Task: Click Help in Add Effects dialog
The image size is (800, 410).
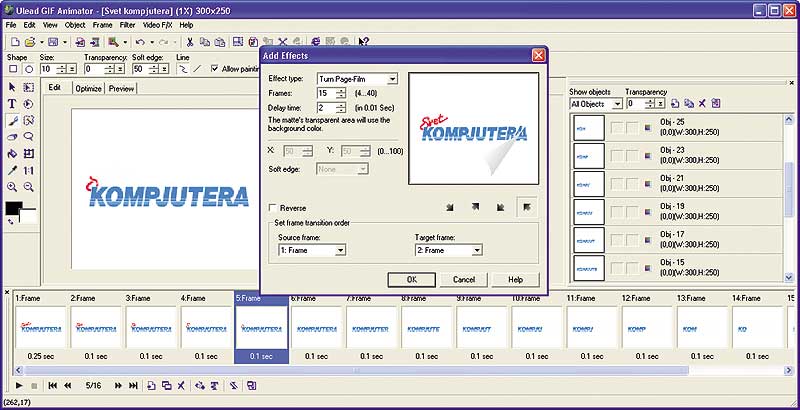Action: [515, 279]
